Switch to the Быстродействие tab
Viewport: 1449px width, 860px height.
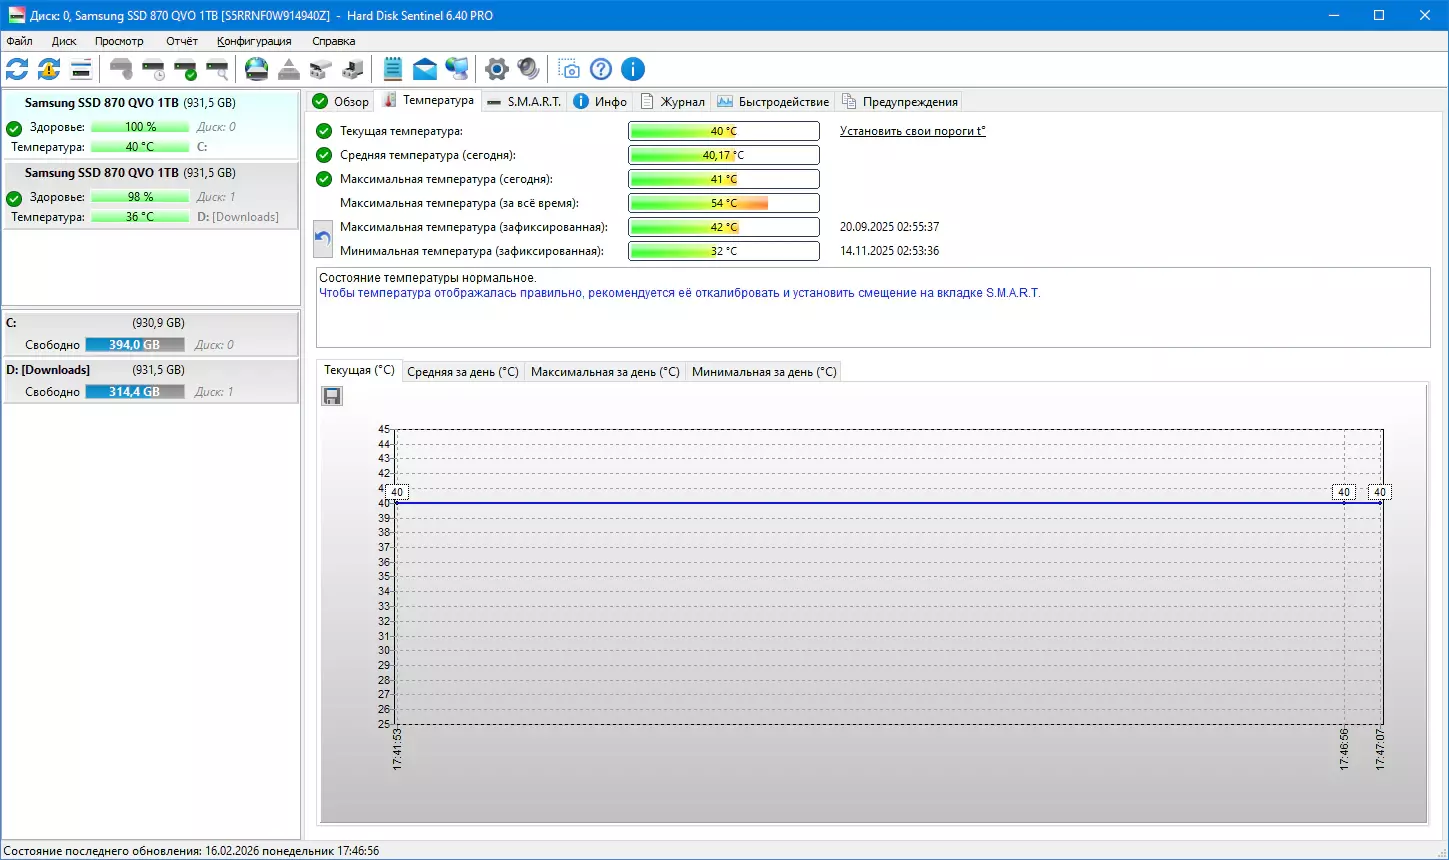[x=774, y=101]
